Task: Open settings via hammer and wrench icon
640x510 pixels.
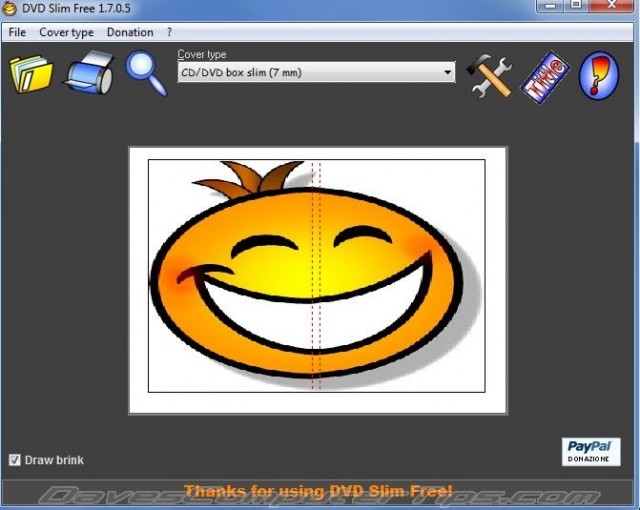Action: coord(489,76)
